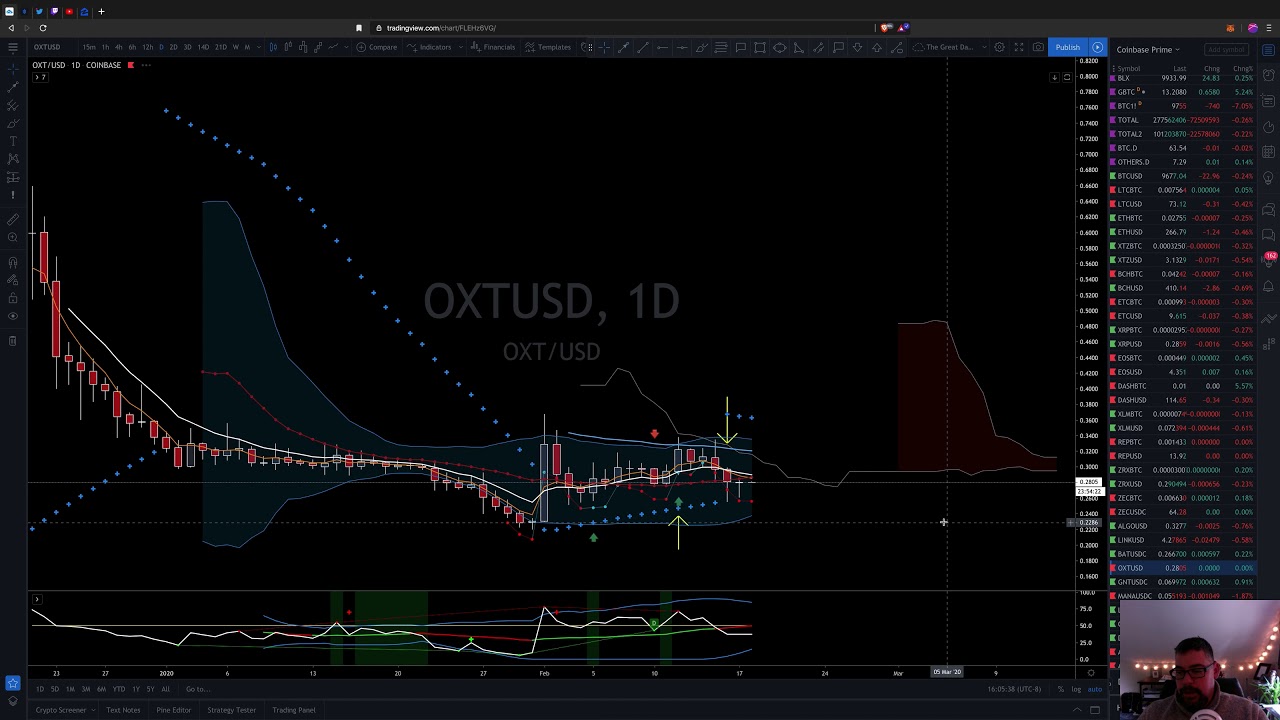Open the Trading Panel tab

pos(293,710)
